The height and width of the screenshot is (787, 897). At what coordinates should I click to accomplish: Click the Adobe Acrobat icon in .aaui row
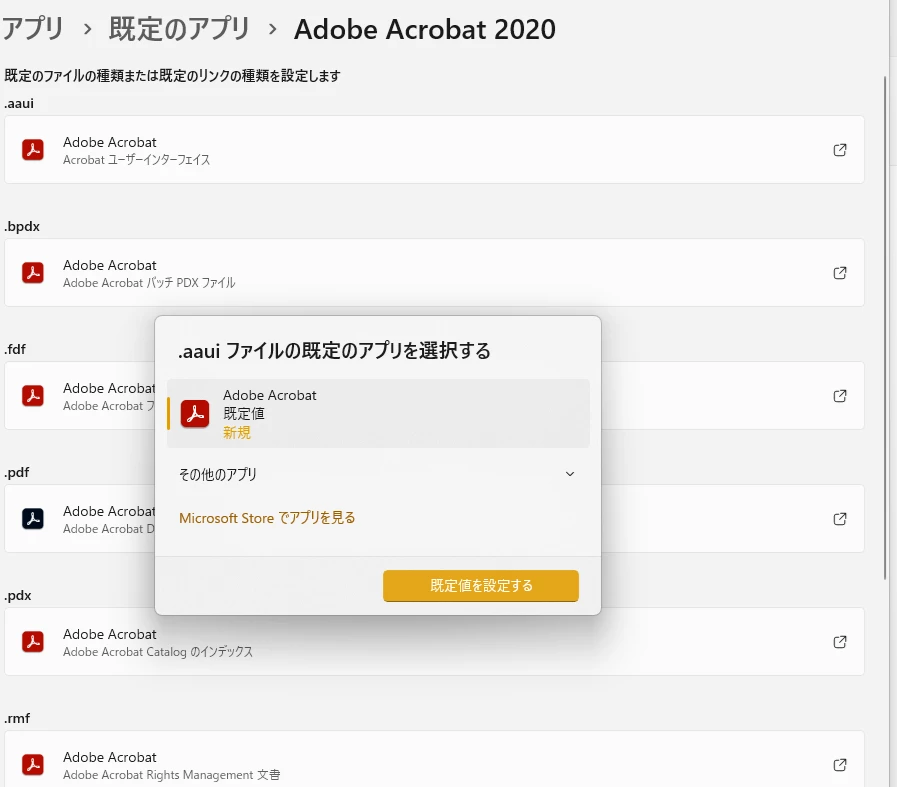point(33,150)
